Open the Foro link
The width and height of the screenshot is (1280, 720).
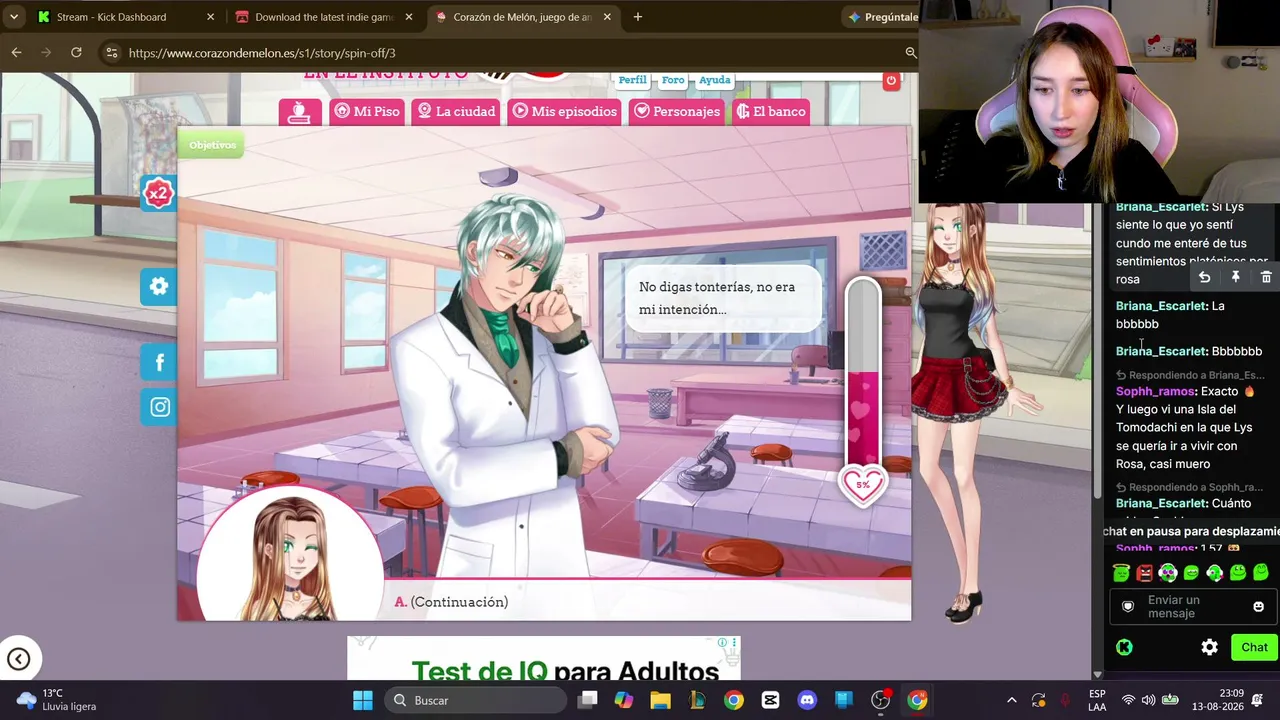coord(673,80)
